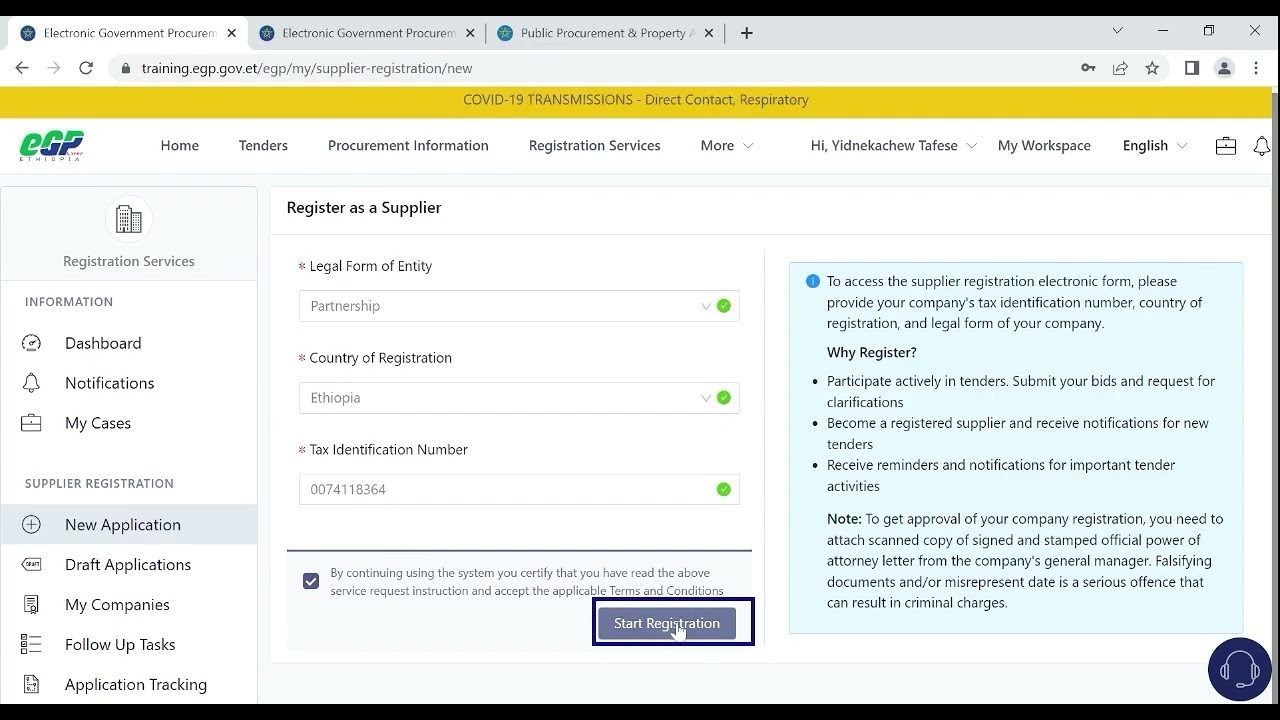1280x720 pixels.
Task: Click the New Application plus icon
Action: pyautogui.click(x=32, y=525)
